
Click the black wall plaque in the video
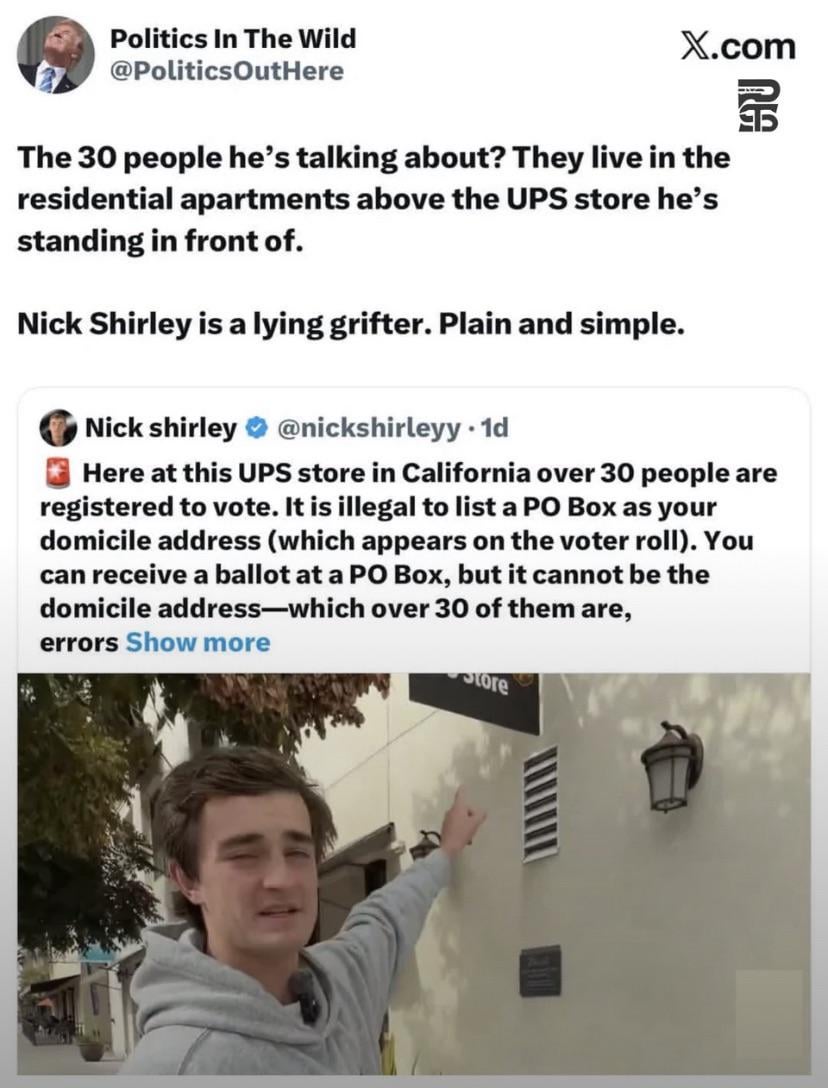point(540,970)
